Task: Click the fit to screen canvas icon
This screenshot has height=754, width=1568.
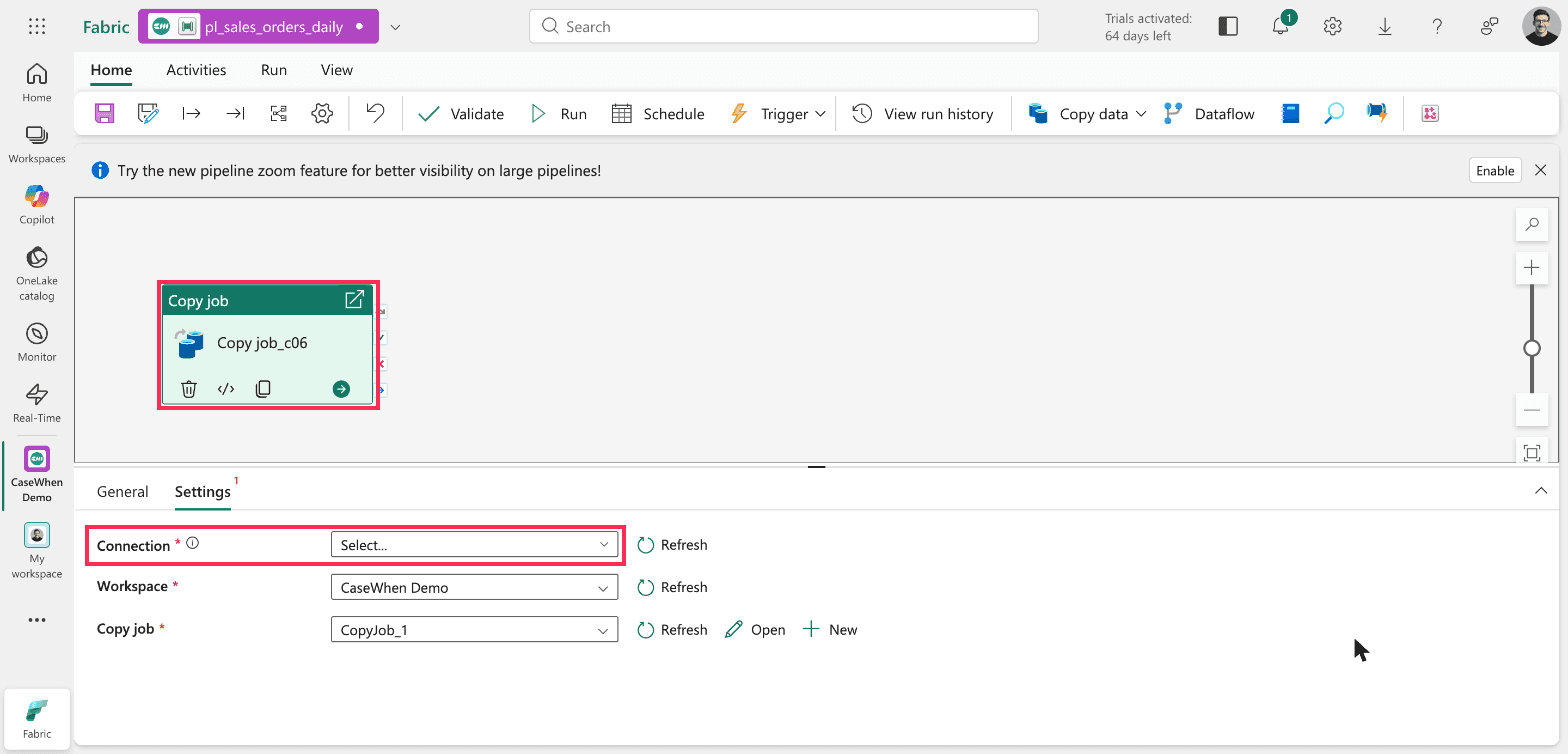Action: point(1531,453)
